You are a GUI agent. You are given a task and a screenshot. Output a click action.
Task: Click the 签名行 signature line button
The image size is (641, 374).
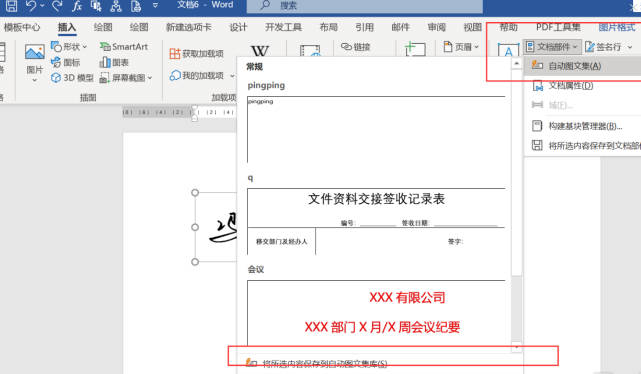(603, 47)
